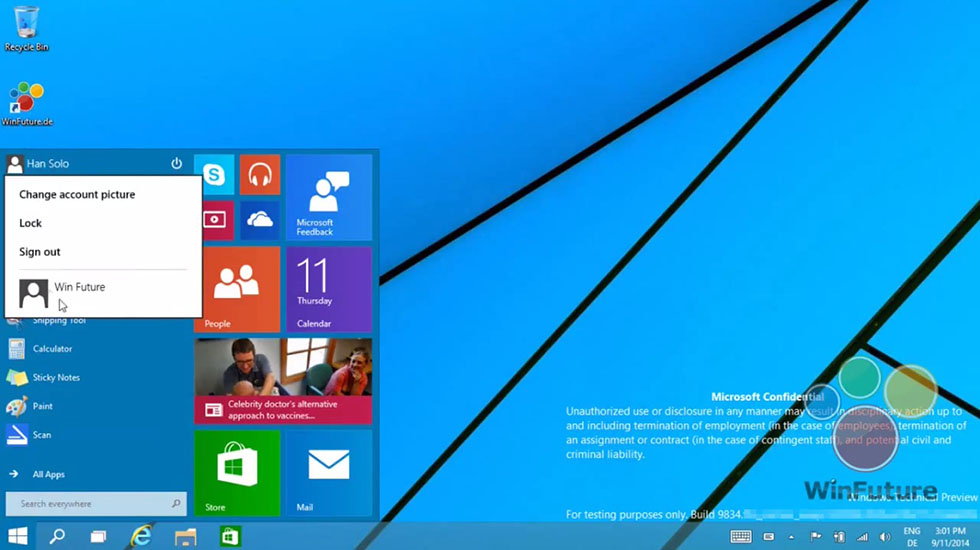Open Internet Explorer from the taskbar
The width and height of the screenshot is (980, 550).
(141, 536)
